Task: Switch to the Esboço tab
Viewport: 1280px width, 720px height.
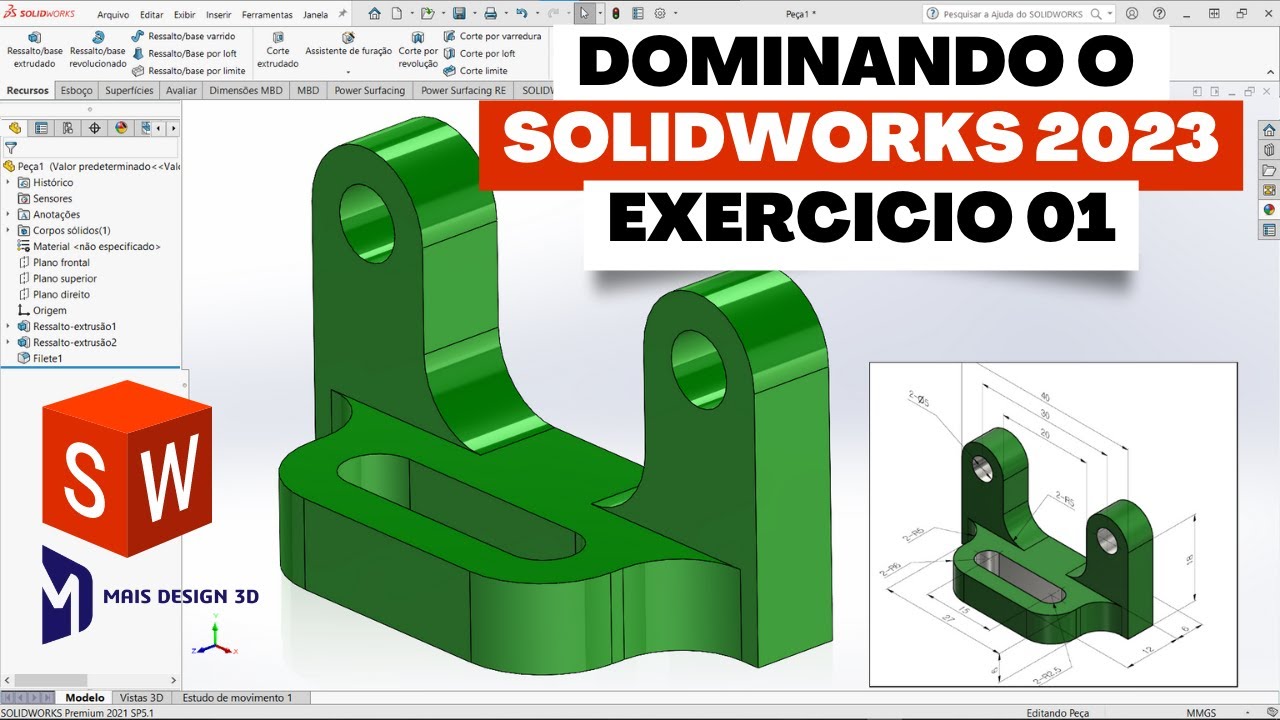Action: (x=77, y=90)
